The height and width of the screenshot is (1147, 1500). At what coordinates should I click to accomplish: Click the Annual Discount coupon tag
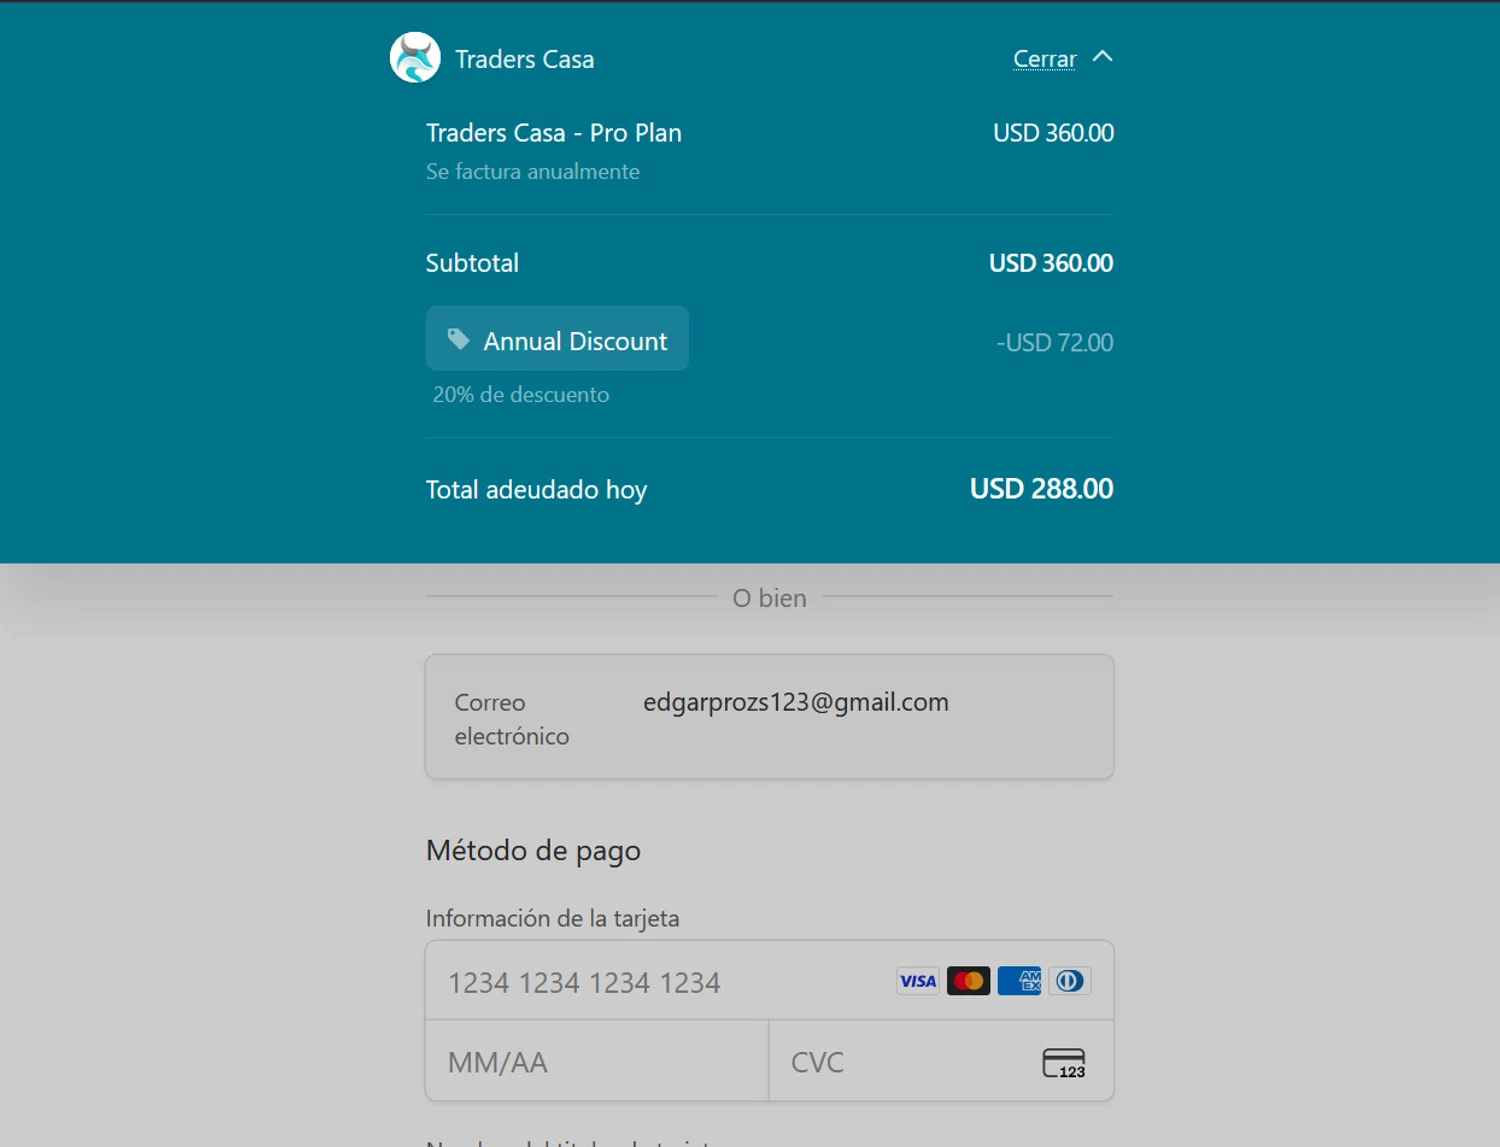[x=557, y=339]
